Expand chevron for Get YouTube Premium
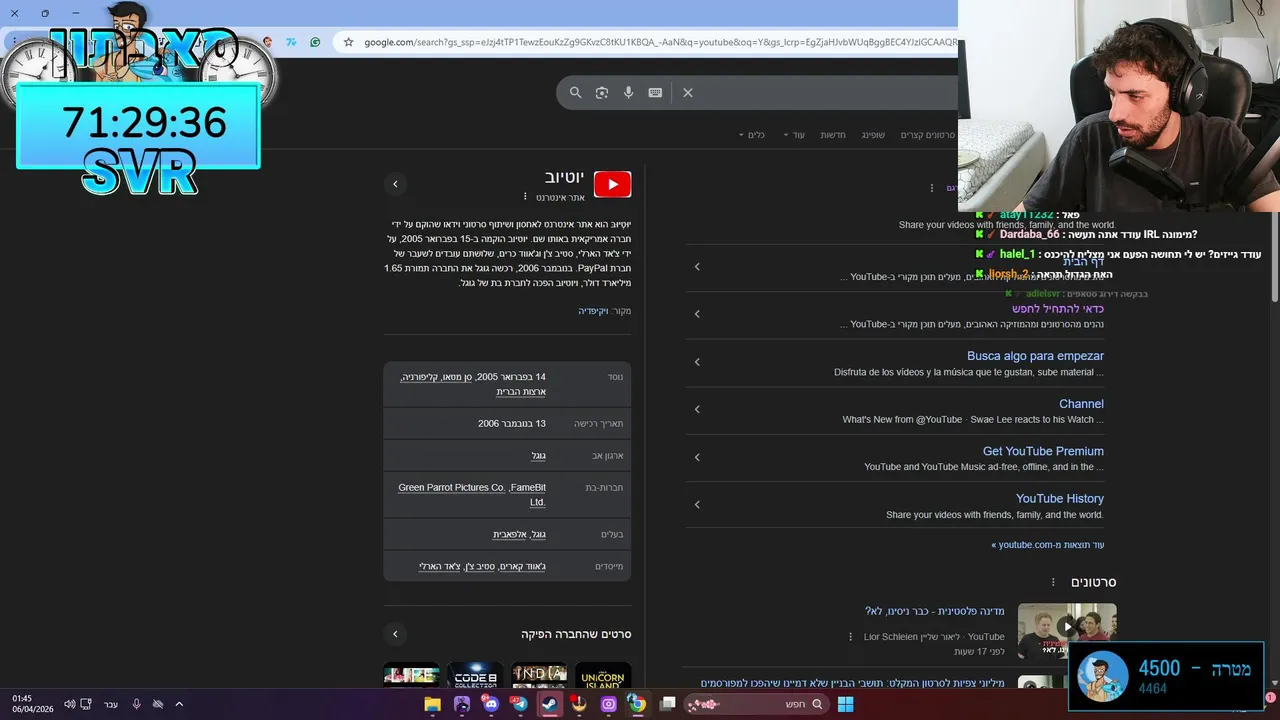 click(697, 457)
